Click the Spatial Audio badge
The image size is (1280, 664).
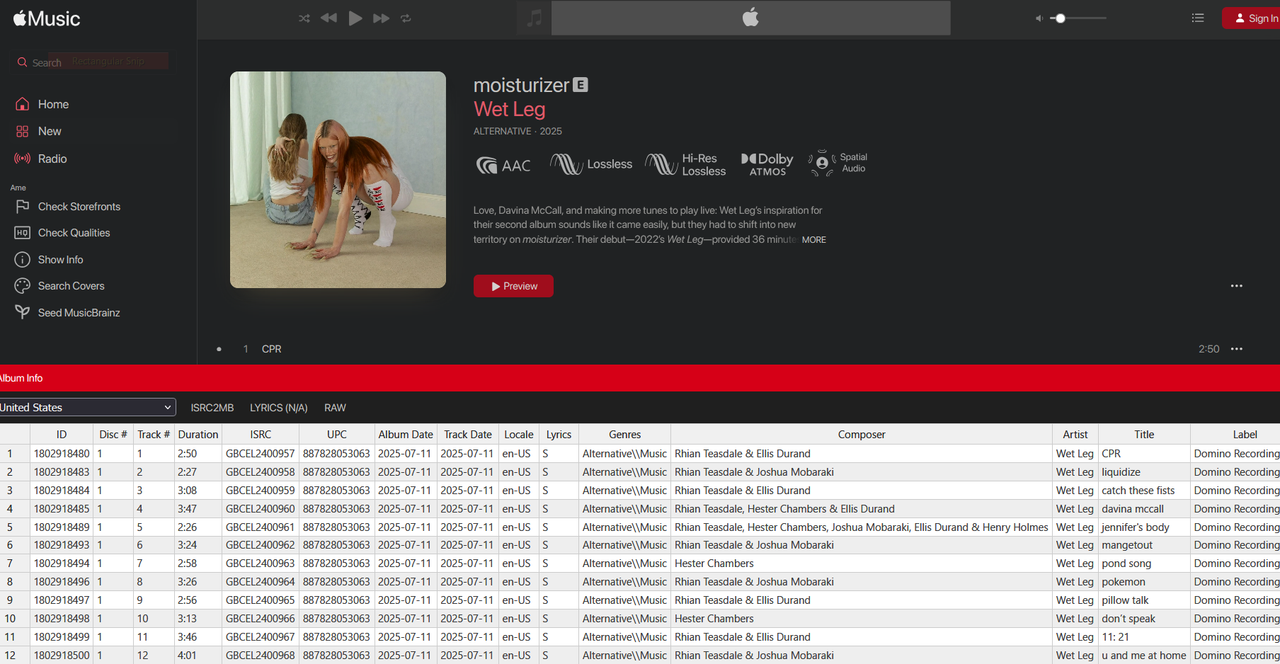tap(838, 163)
